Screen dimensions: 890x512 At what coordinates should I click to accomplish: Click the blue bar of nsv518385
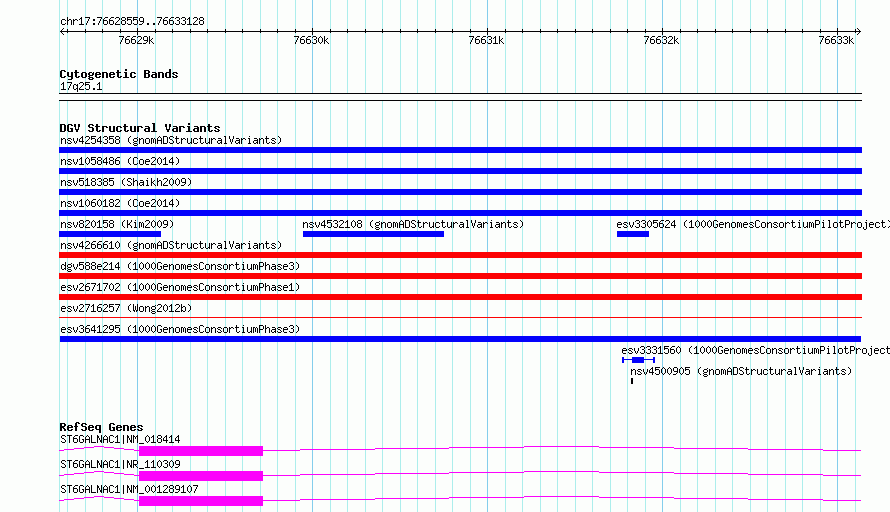[460, 192]
